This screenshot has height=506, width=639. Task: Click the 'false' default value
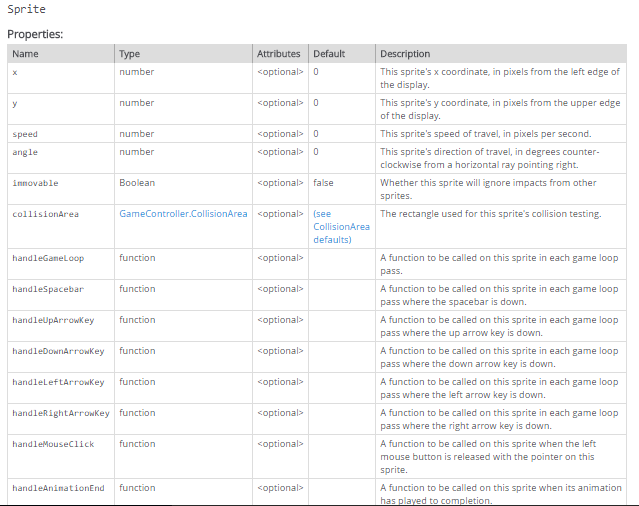323,183
